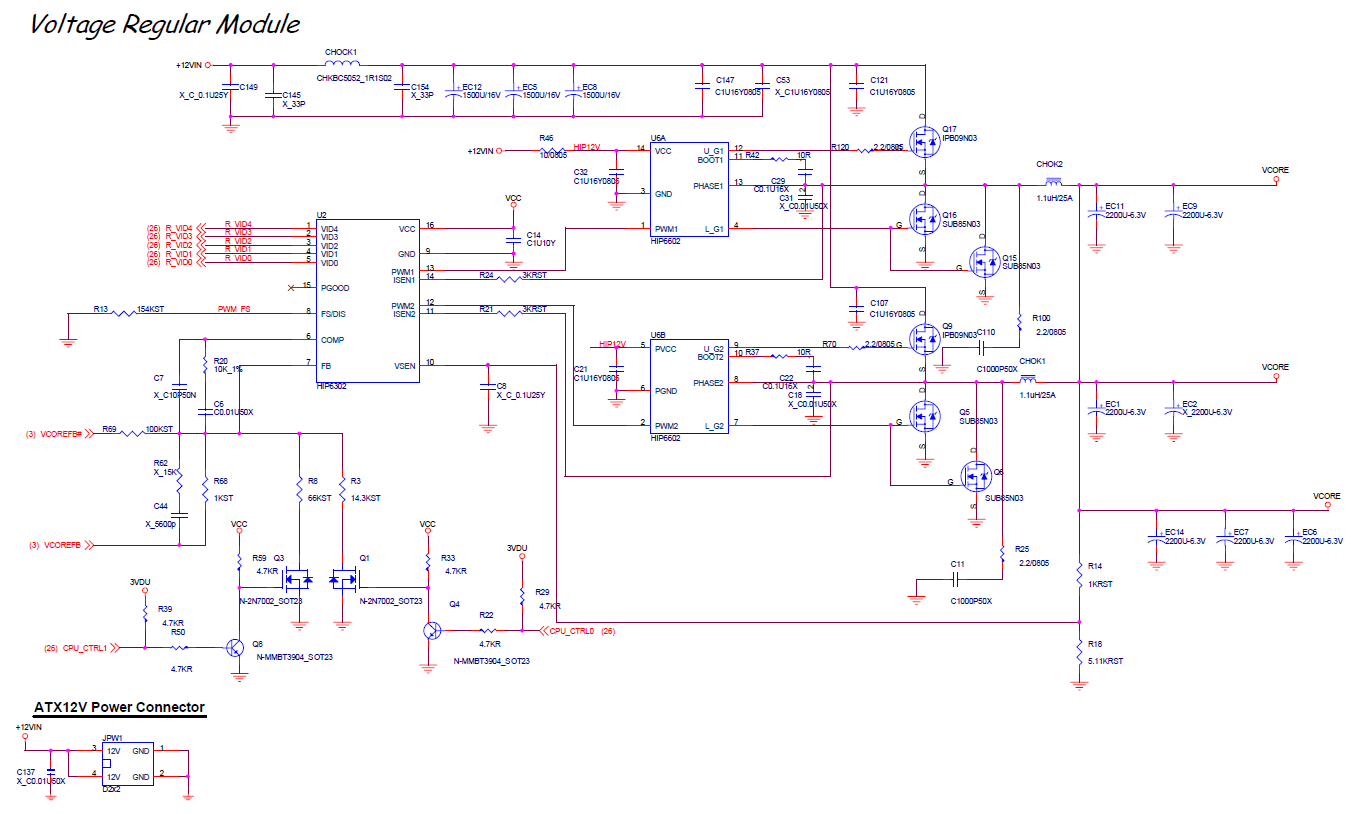Click the CHOK1 1.1uH/25A inductor symbol
Image resolution: width=1372 pixels, height=814 pixels.
1029,380
